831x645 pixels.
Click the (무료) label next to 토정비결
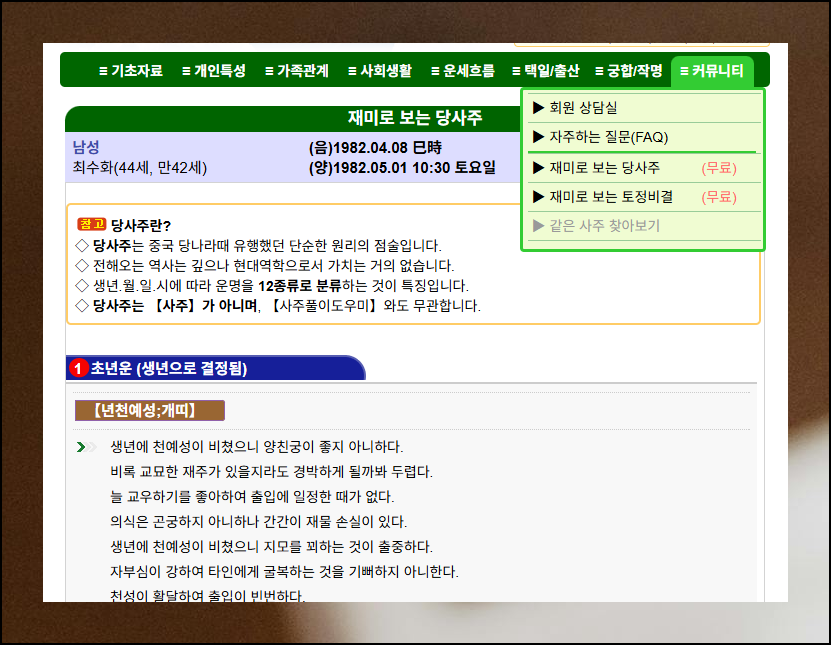pos(719,197)
